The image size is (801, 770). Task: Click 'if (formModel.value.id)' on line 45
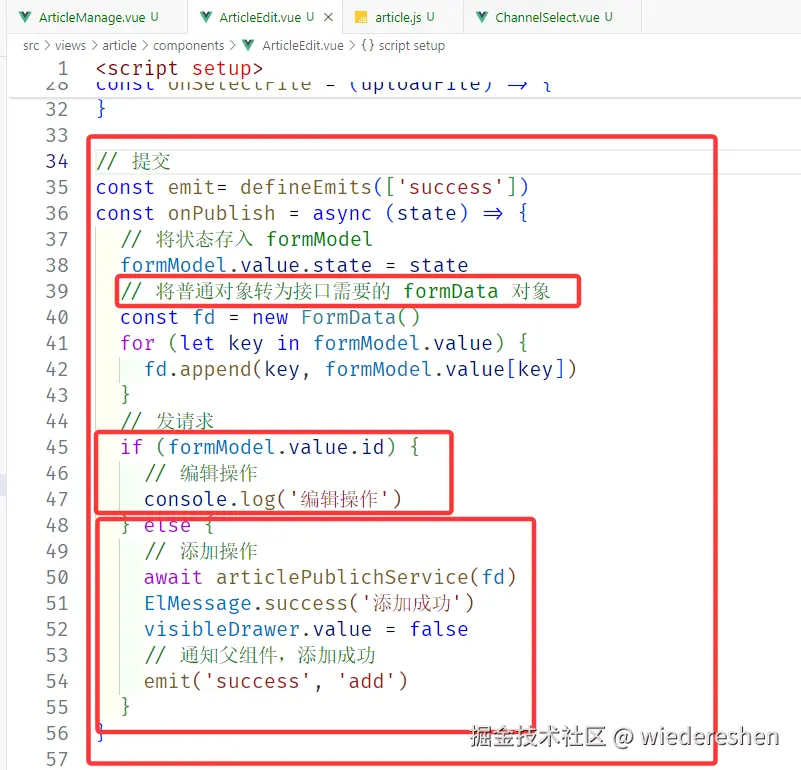258,448
